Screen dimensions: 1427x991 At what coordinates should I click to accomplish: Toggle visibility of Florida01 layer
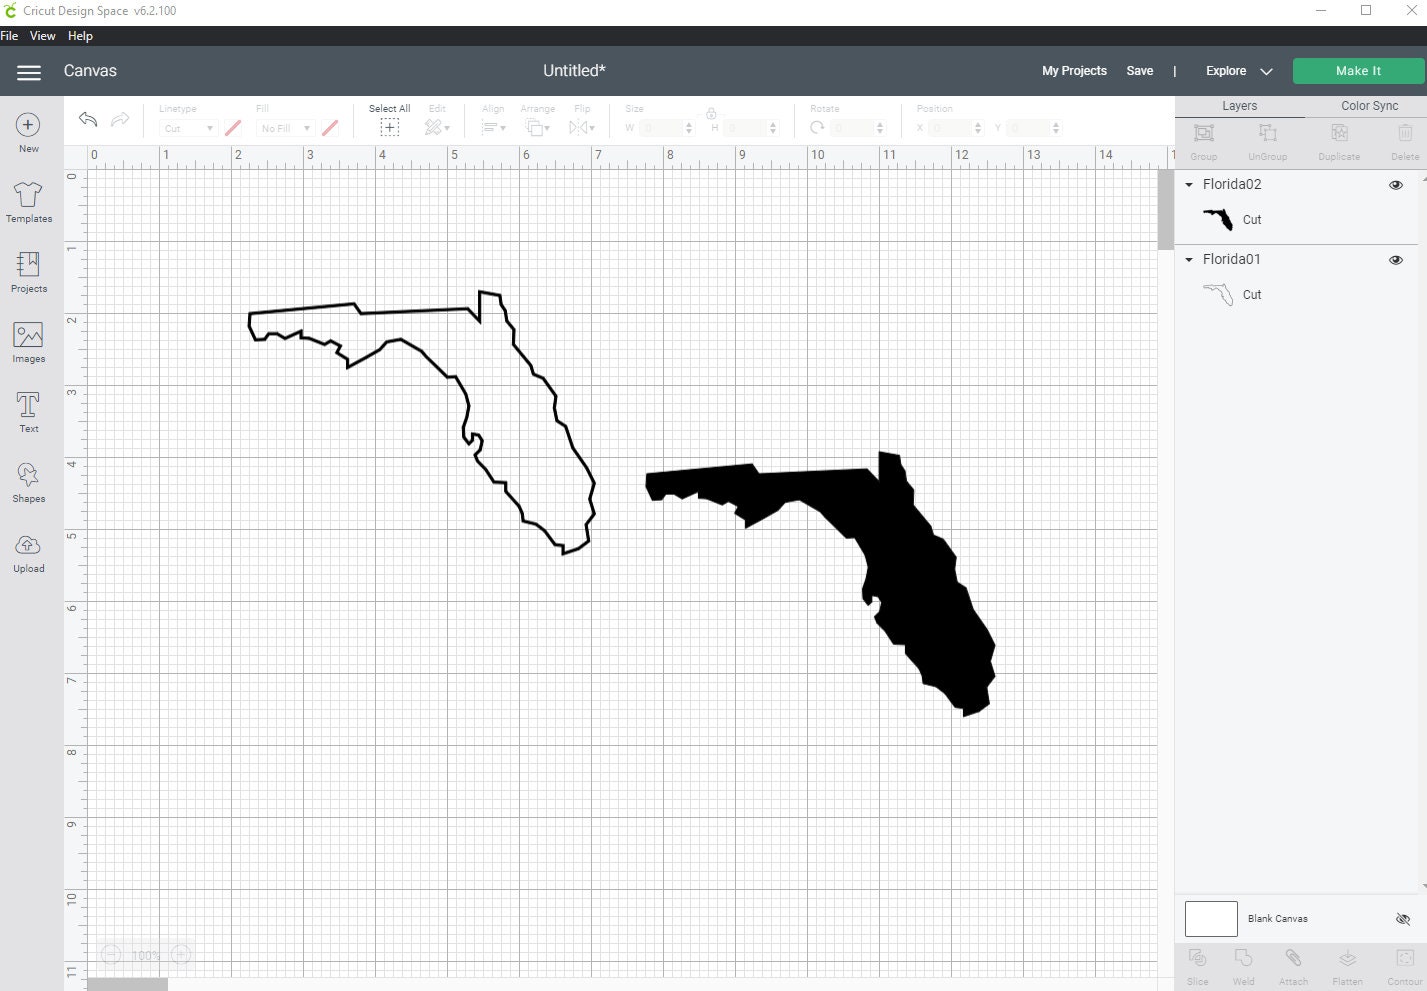(1395, 259)
